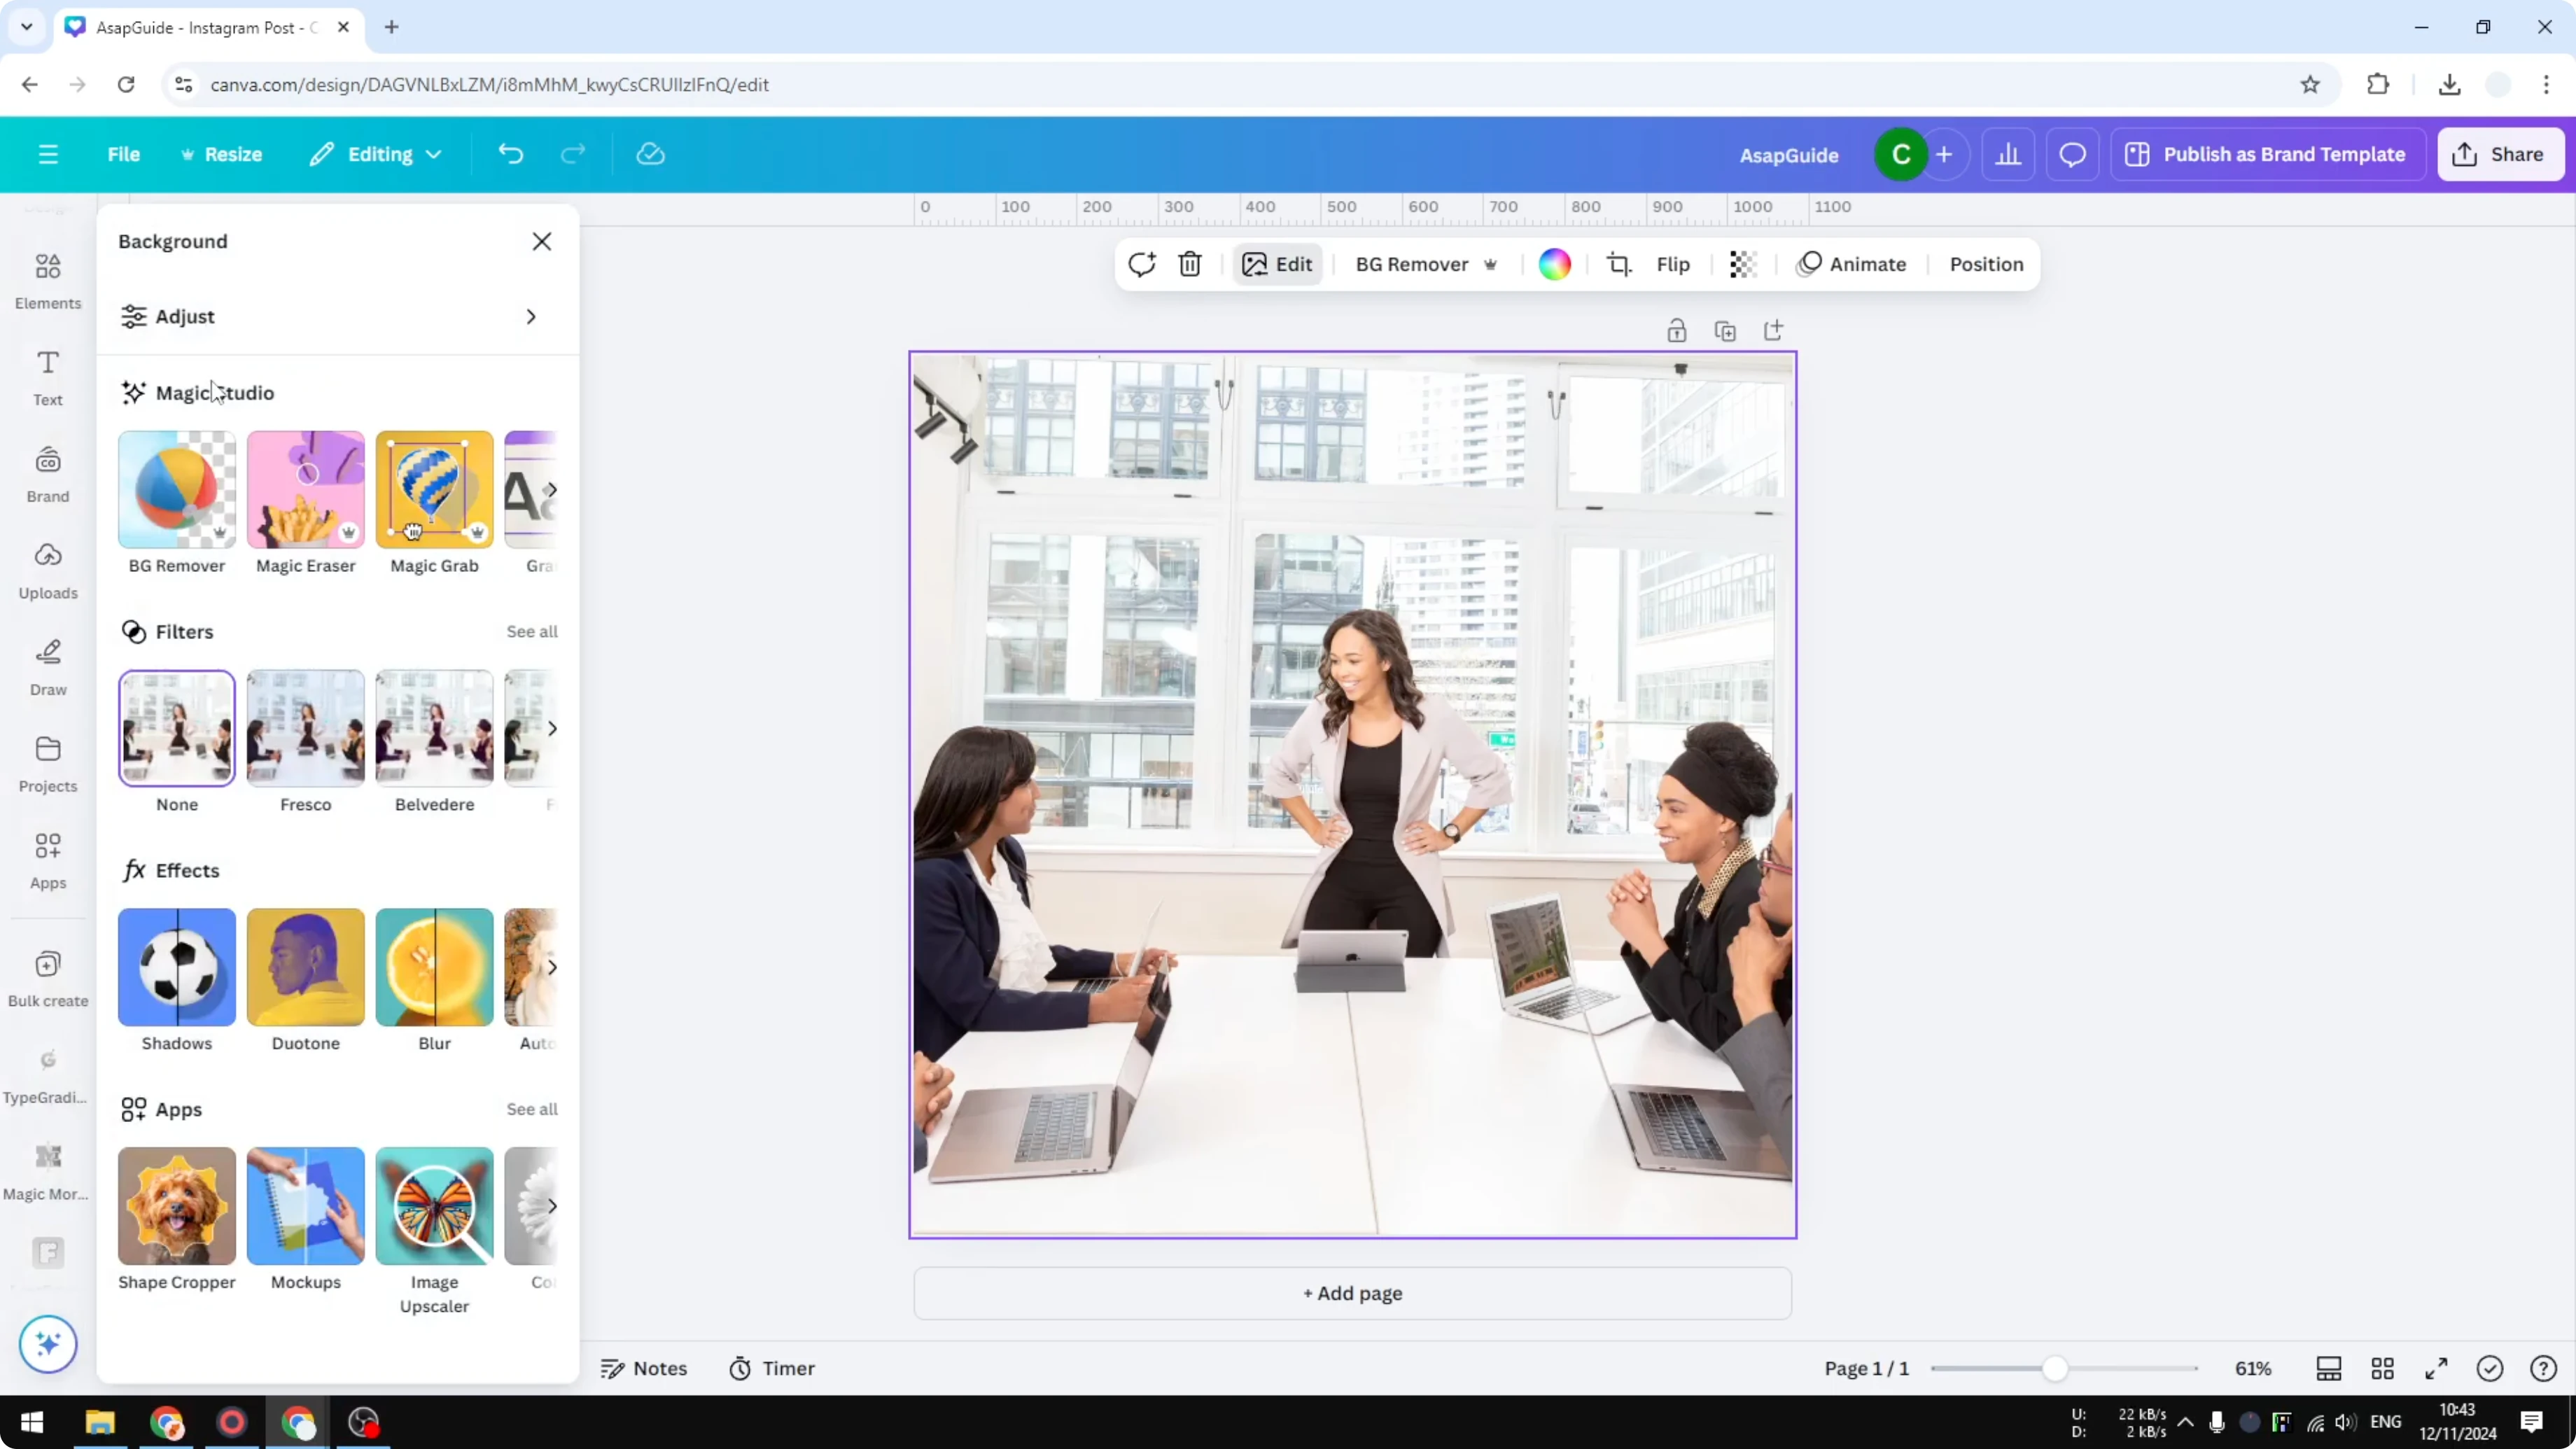Screen dimensions: 2576x1449
Task: Lock the selected image
Action: 1676,330
